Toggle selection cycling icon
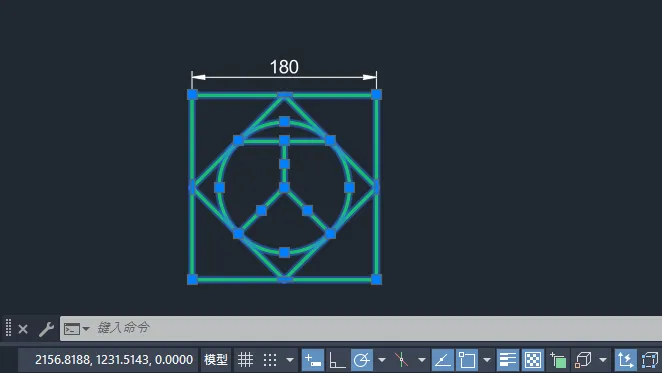This screenshot has width=662, height=373. [x=558, y=360]
